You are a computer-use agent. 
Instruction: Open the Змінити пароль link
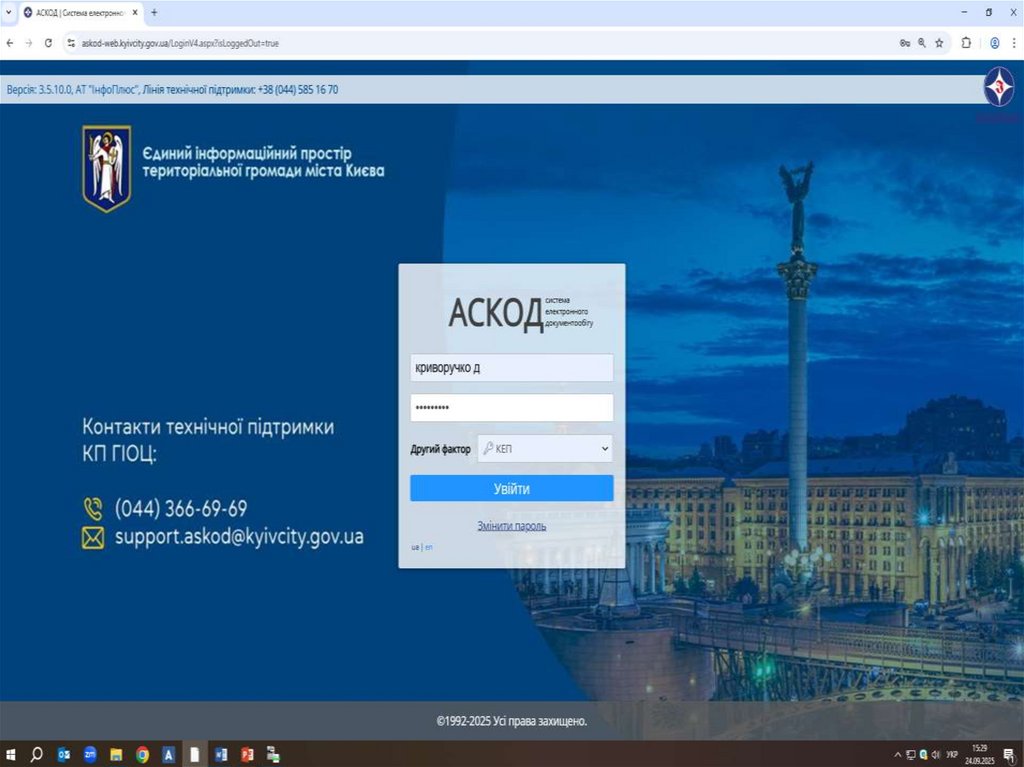click(x=511, y=526)
